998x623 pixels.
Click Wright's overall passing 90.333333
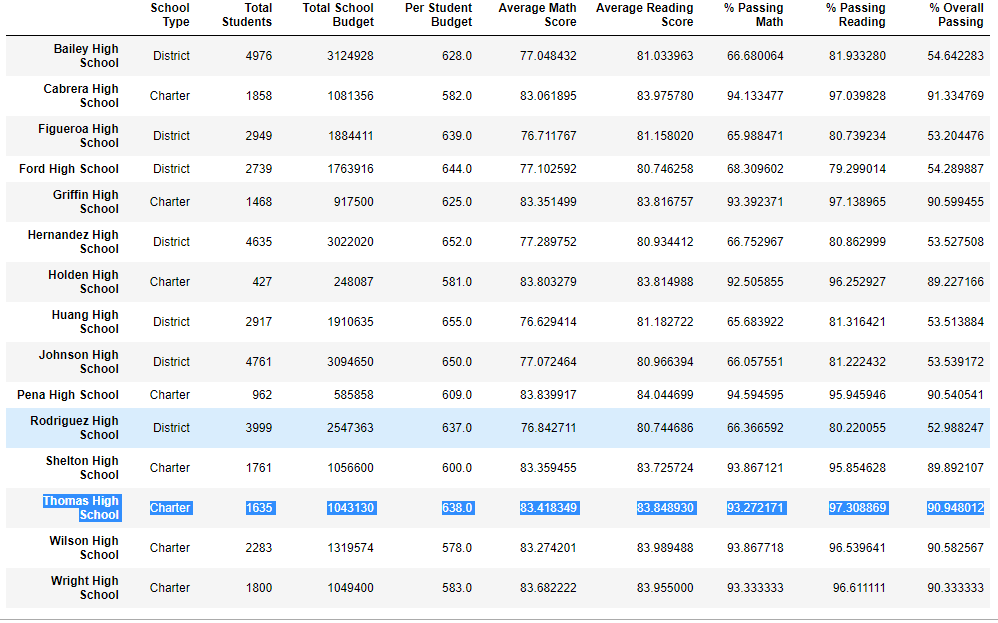[x=956, y=588]
